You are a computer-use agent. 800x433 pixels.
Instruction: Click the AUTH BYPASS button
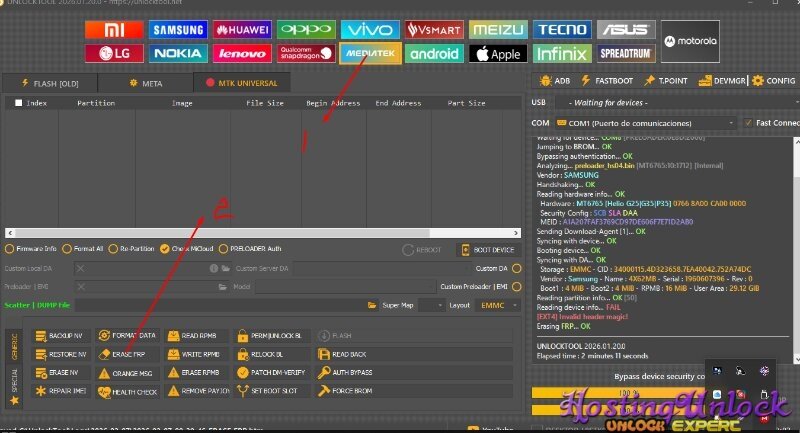point(414,372)
